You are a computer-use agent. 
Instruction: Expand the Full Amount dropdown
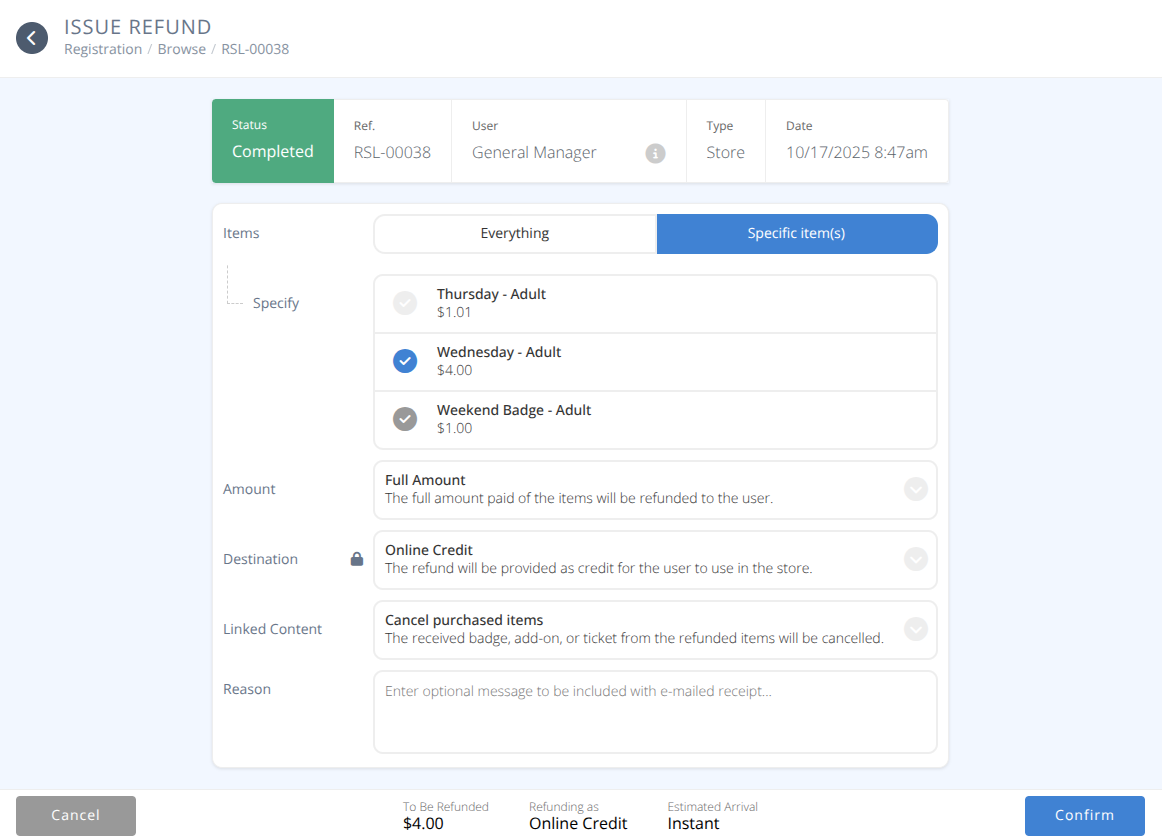point(915,489)
